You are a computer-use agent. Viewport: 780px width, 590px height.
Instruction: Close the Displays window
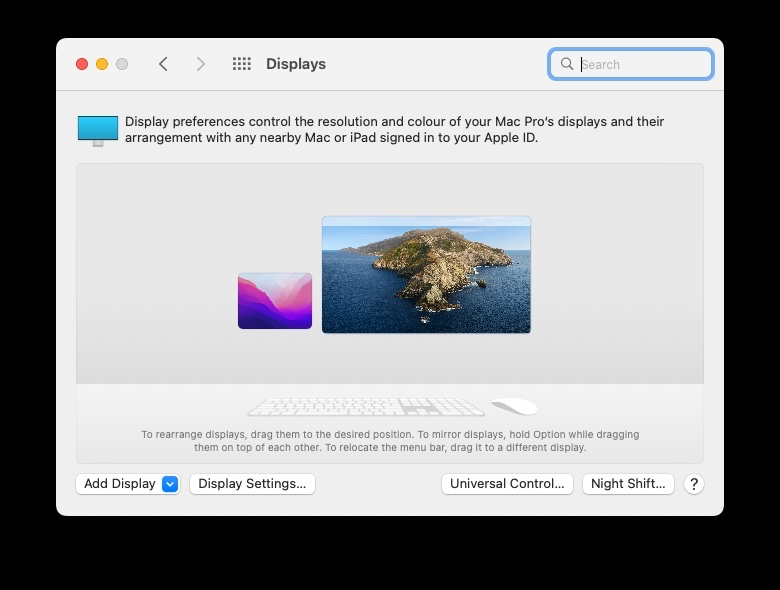pos(82,64)
